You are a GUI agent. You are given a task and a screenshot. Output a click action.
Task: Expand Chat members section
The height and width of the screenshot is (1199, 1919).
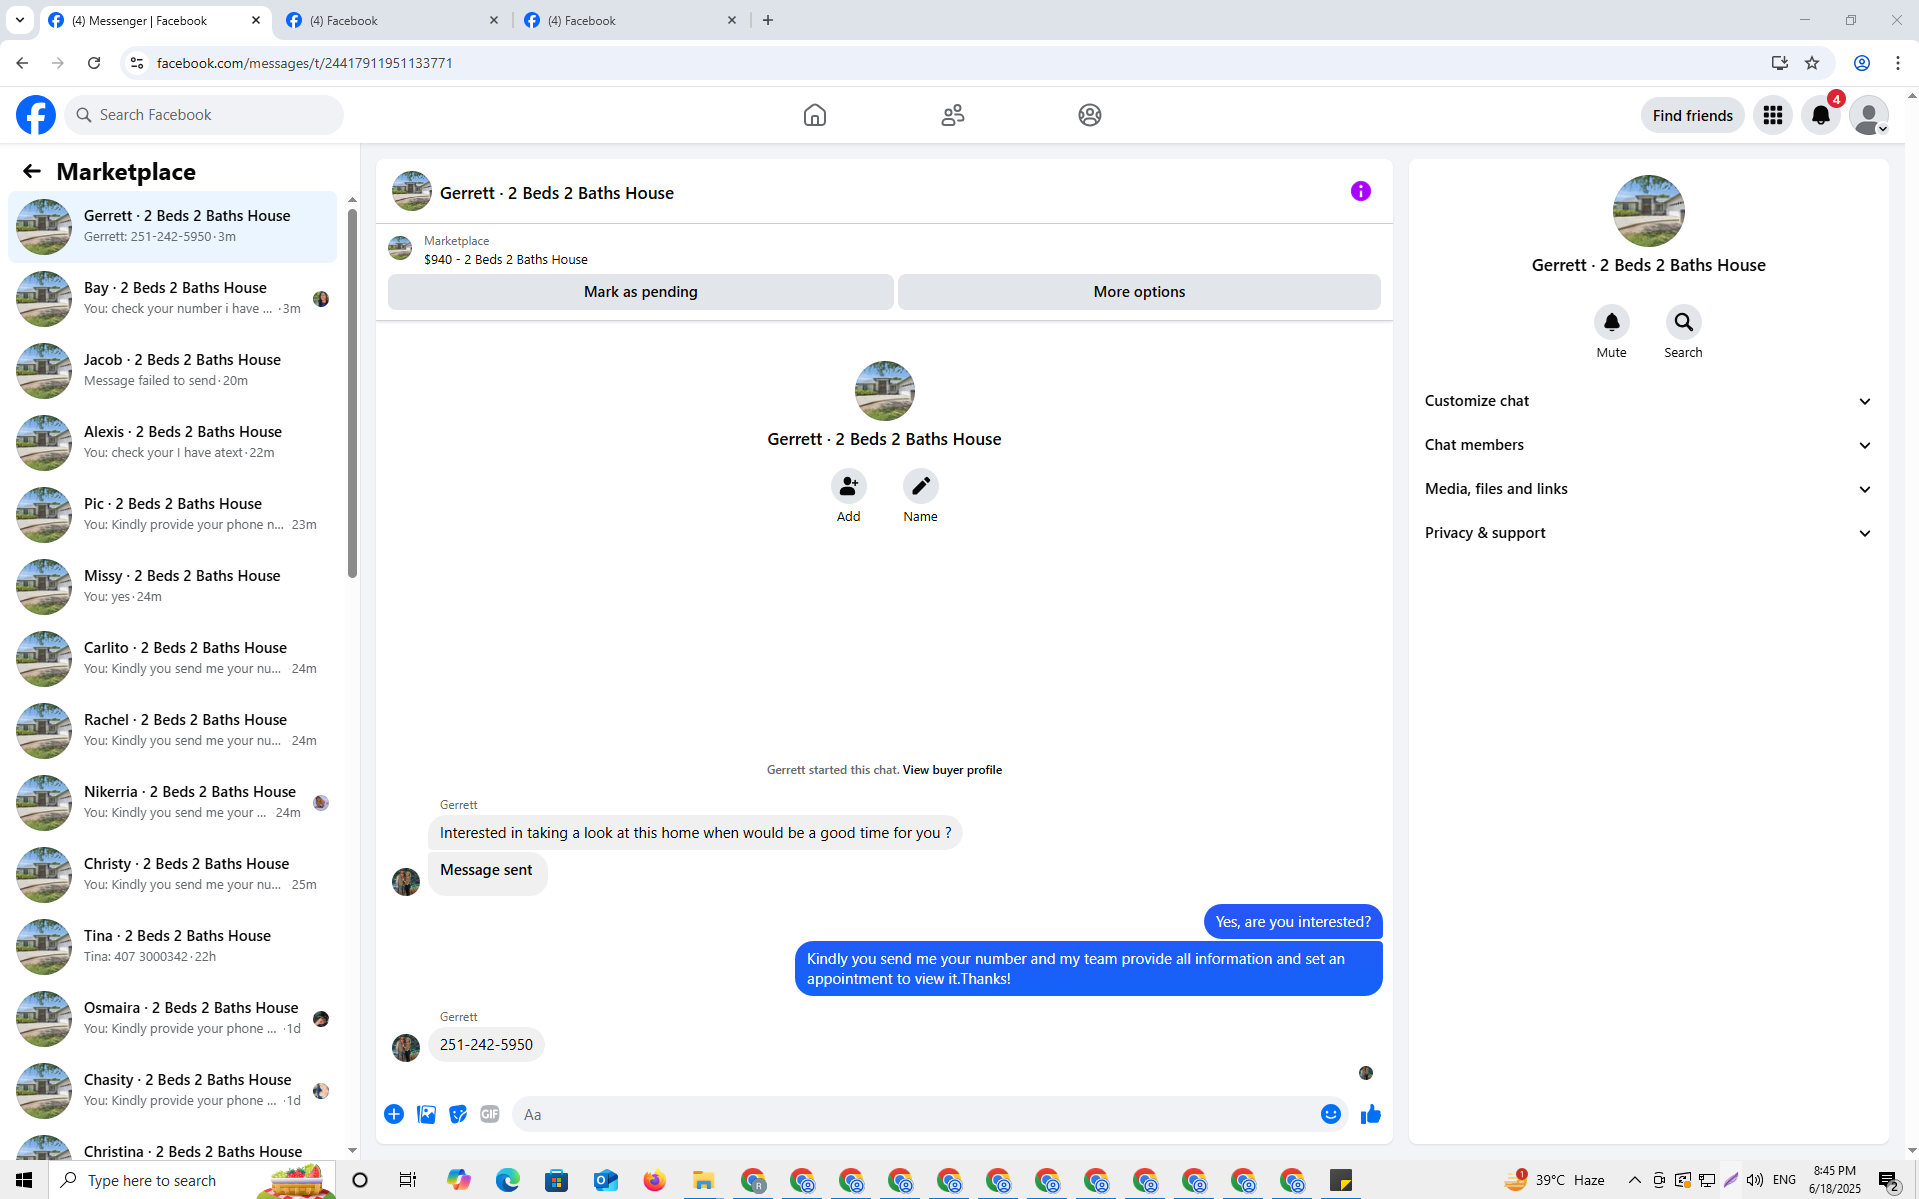click(x=1649, y=445)
